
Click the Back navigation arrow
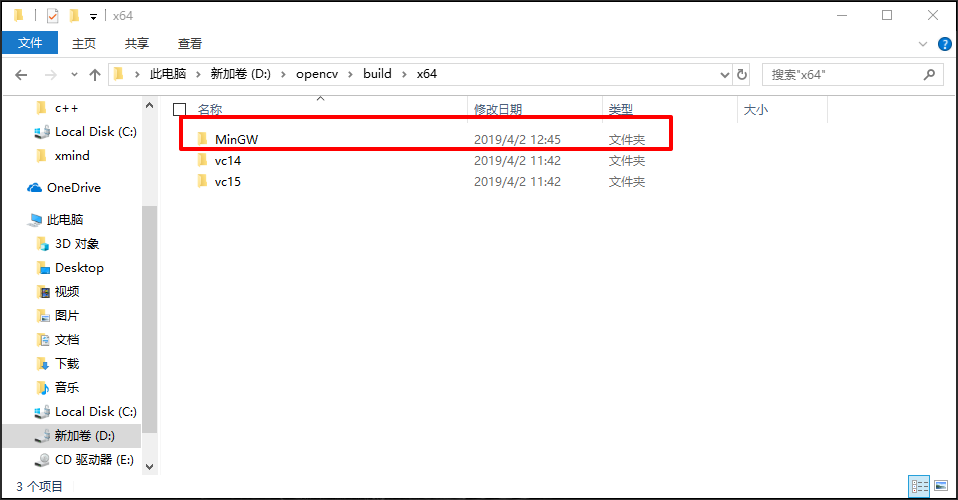tap(21, 75)
